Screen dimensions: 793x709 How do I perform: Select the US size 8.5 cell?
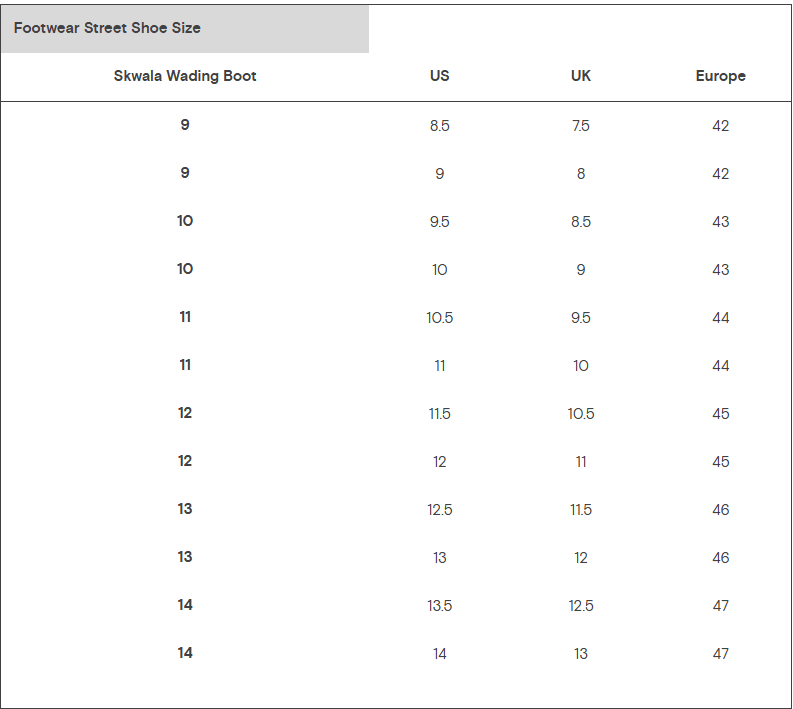(x=440, y=126)
